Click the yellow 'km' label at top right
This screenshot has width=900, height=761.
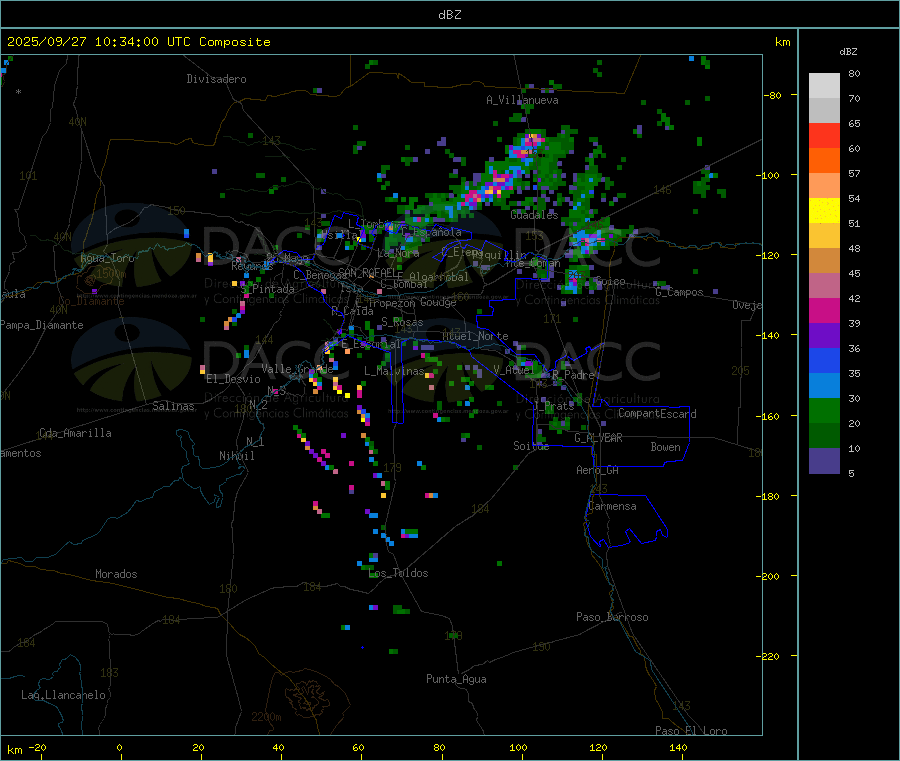point(782,42)
